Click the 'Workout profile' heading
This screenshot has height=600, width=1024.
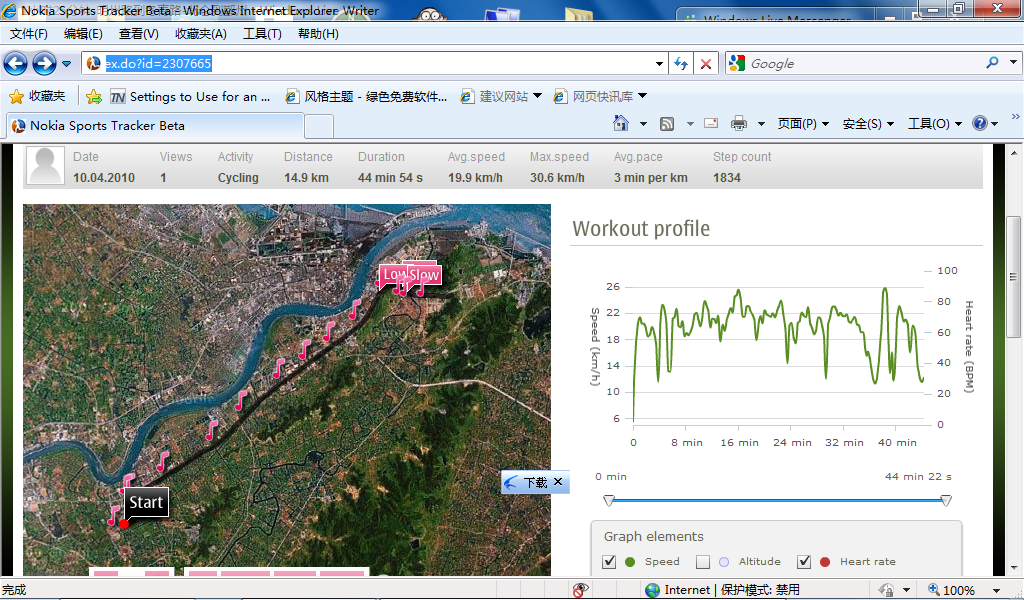[x=641, y=229]
